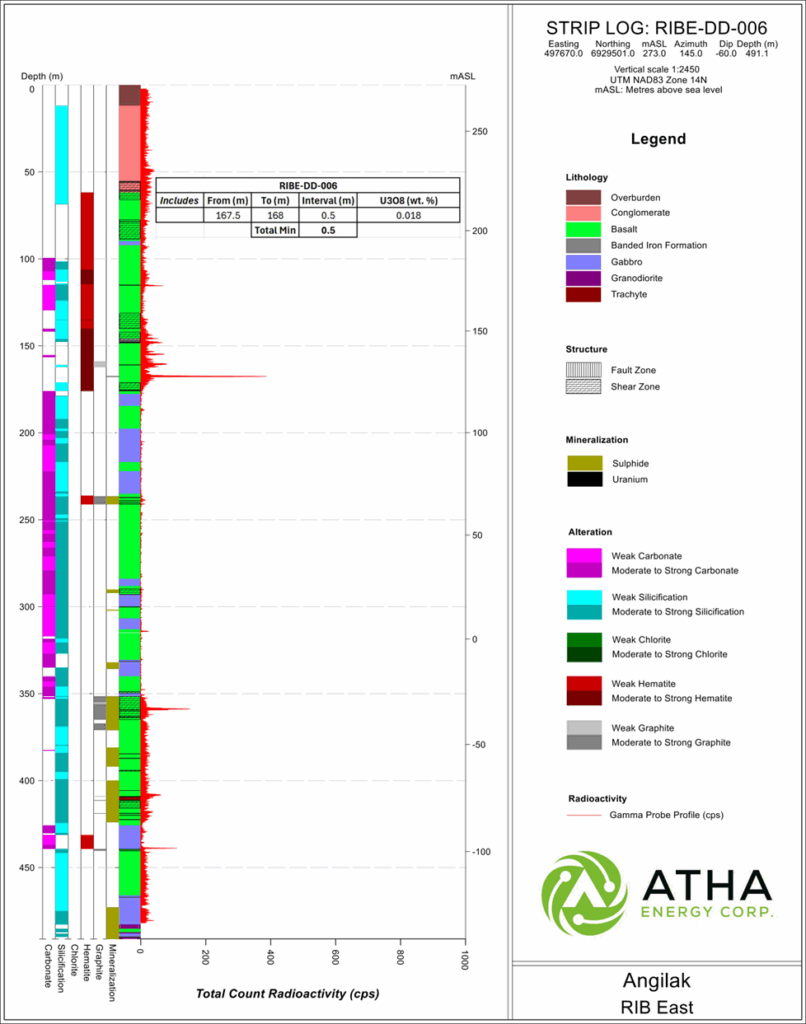Select the Sulphide olive legend swatch
This screenshot has width=806, height=1024.
tap(584, 463)
